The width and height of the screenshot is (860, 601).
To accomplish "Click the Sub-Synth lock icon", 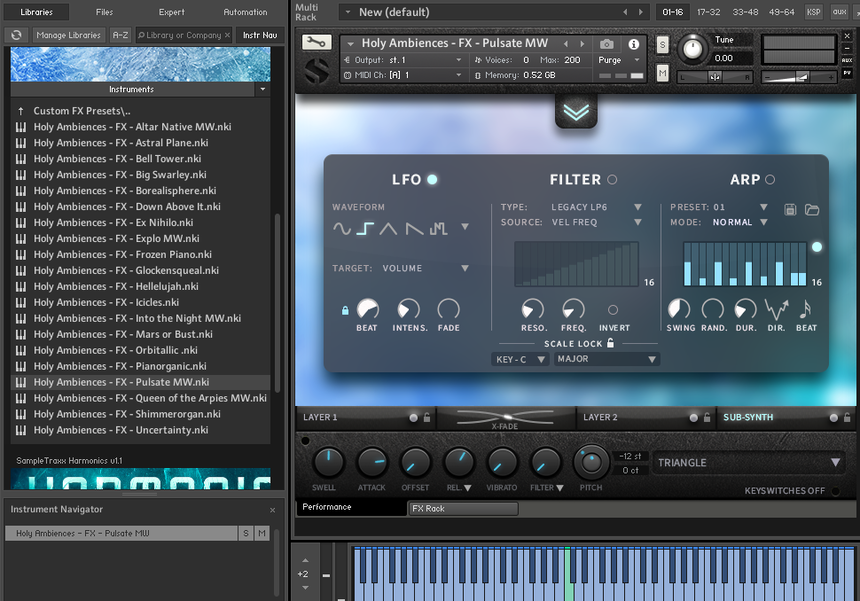I will (847, 418).
